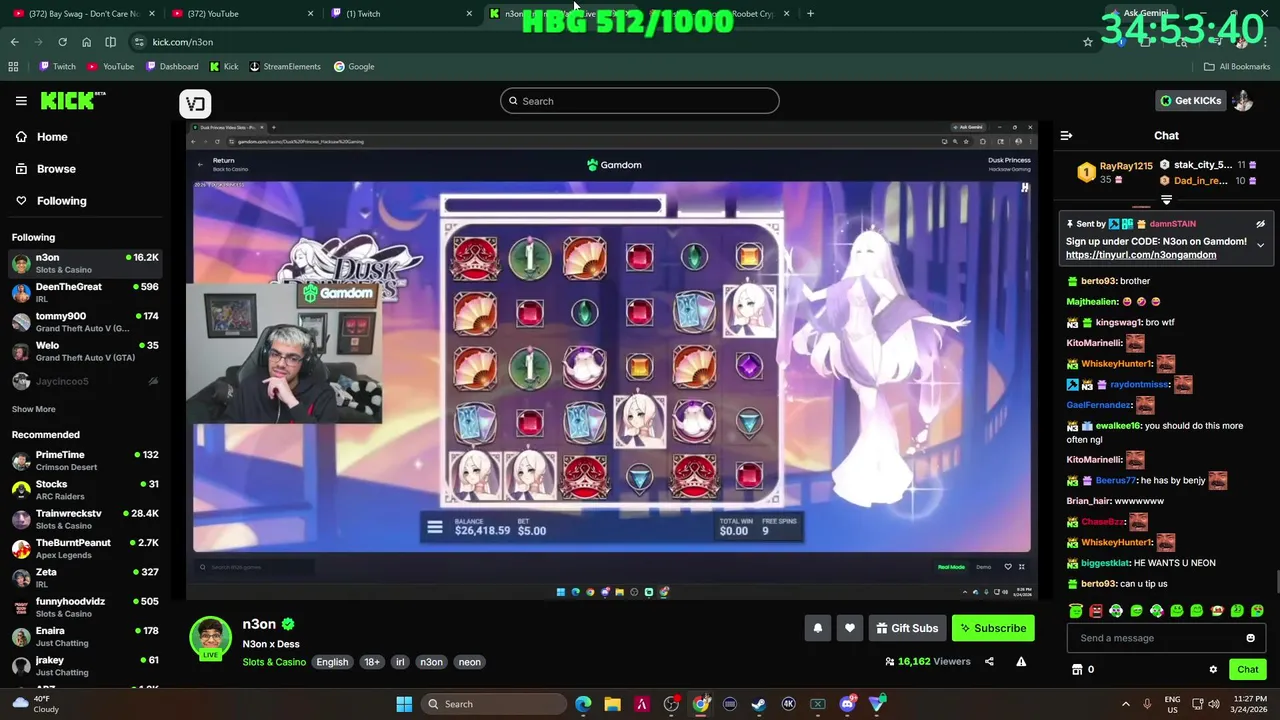Open the Twitch bookmark
The height and width of the screenshot is (720, 1280).
click(57, 67)
